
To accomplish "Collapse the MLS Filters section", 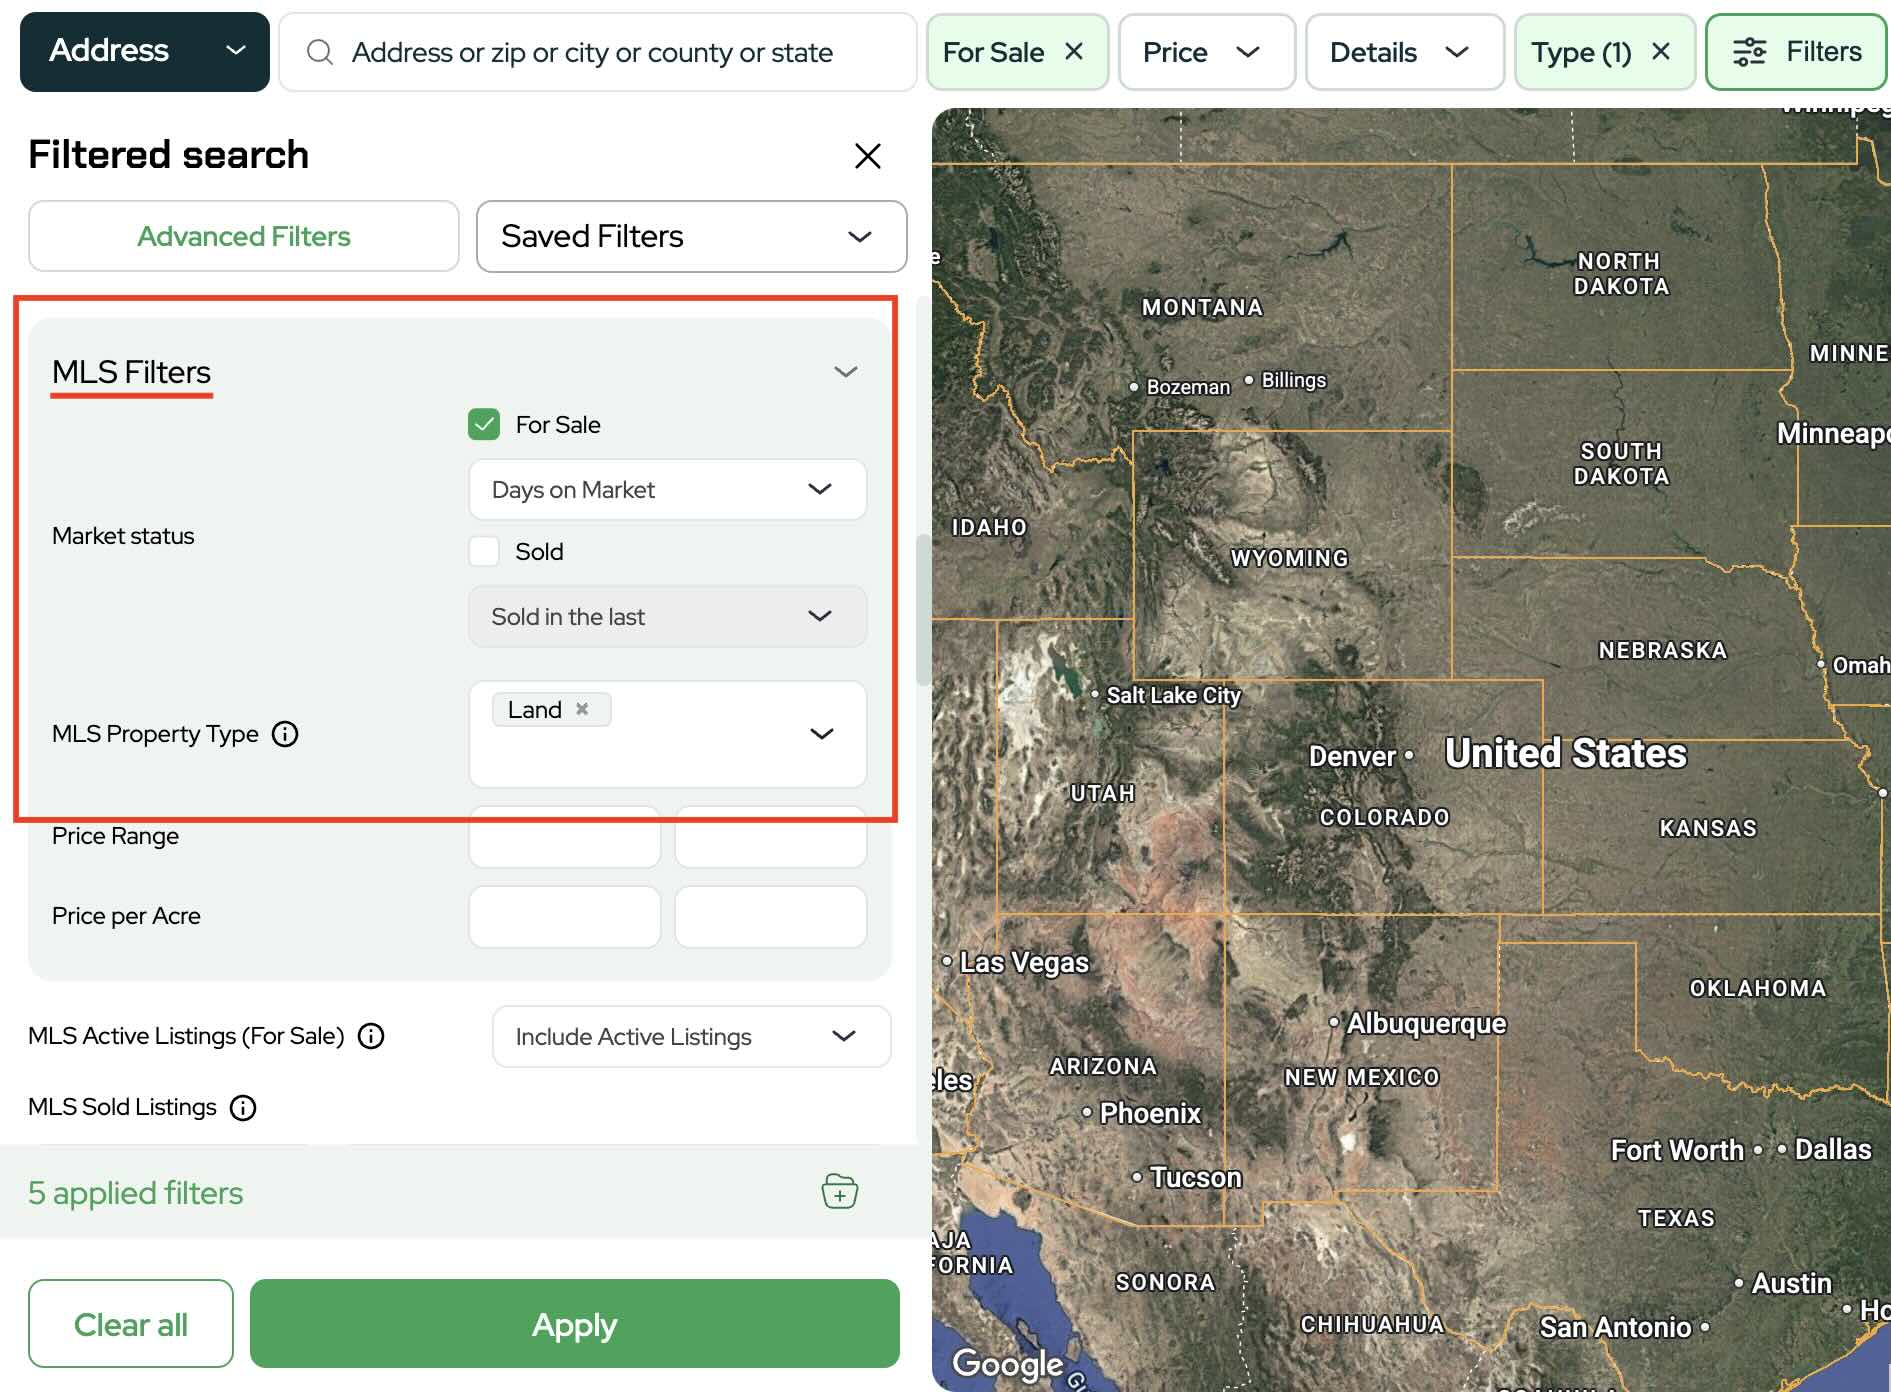I will pos(846,372).
